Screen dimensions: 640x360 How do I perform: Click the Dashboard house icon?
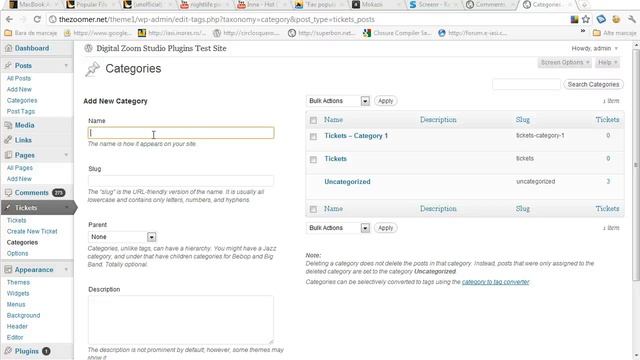[8, 48]
